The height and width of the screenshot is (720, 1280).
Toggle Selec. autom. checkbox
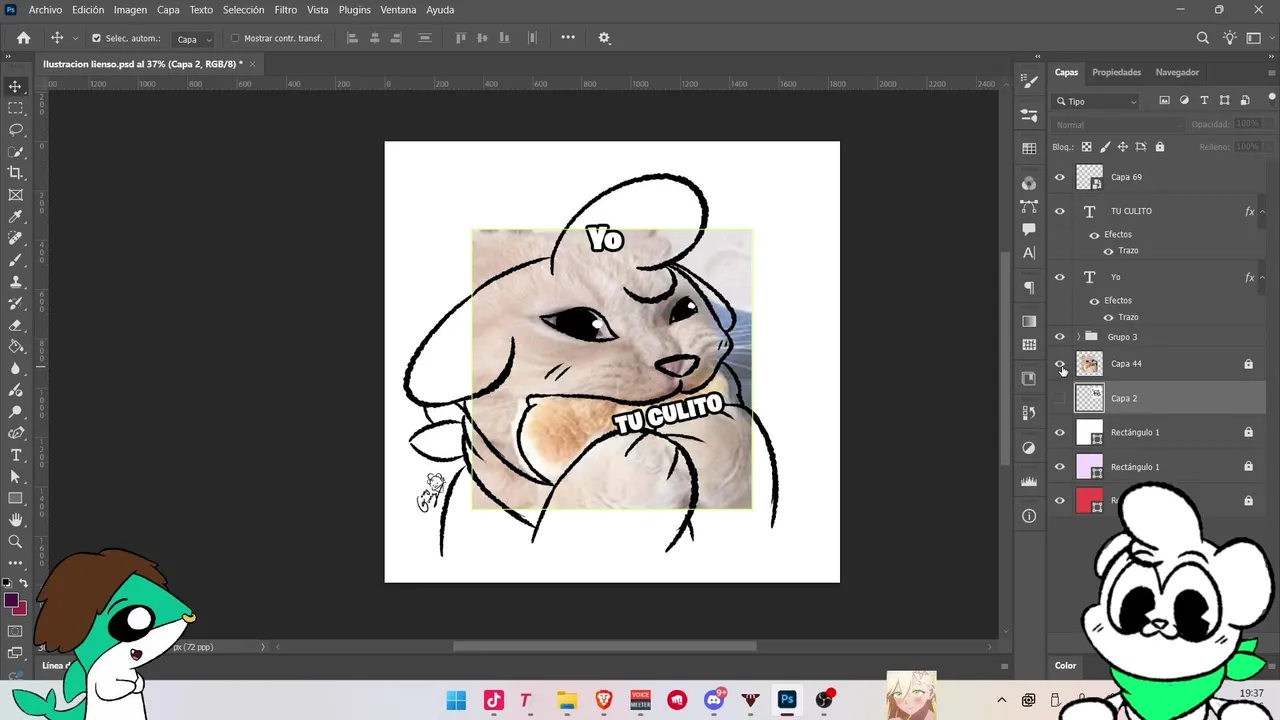click(96, 38)
